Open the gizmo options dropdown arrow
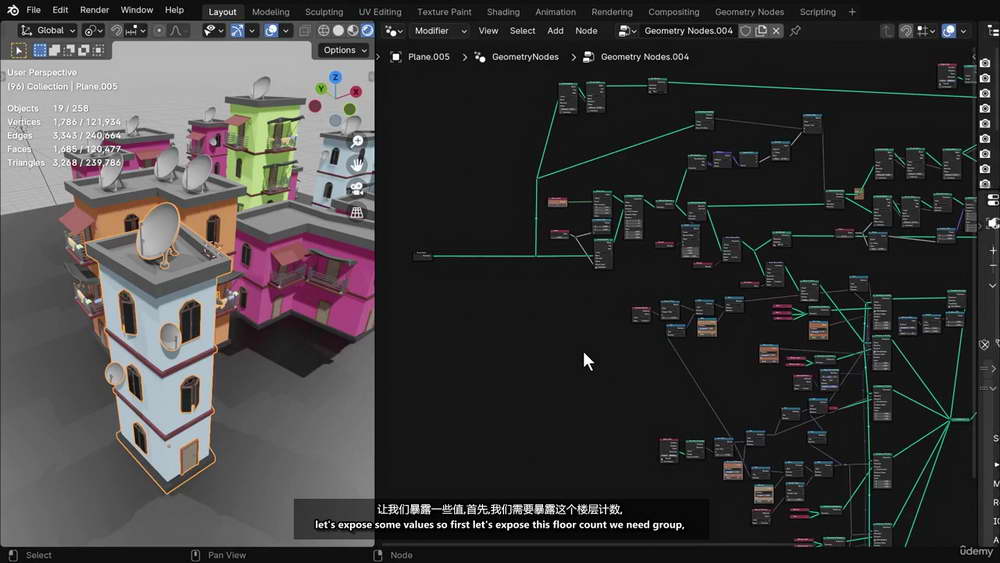The height and width of the screenshot is (563, 1000). tap(252, 31)
